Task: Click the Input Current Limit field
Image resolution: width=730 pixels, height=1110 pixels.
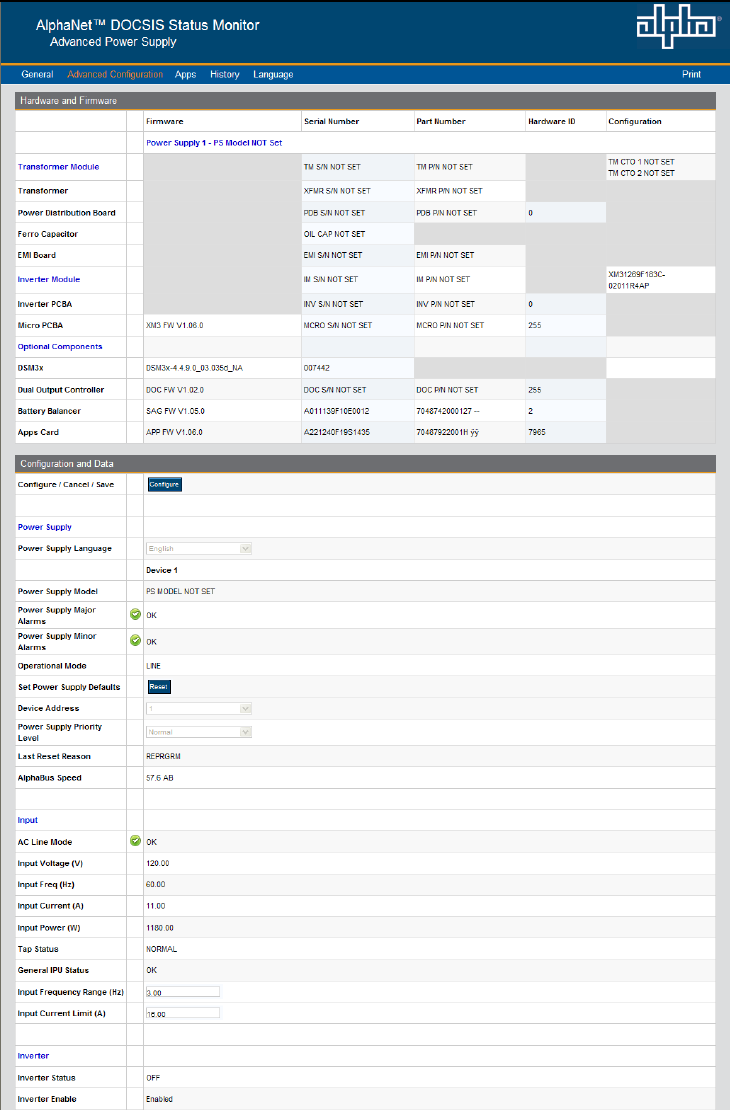Action: click(183, 1014)
